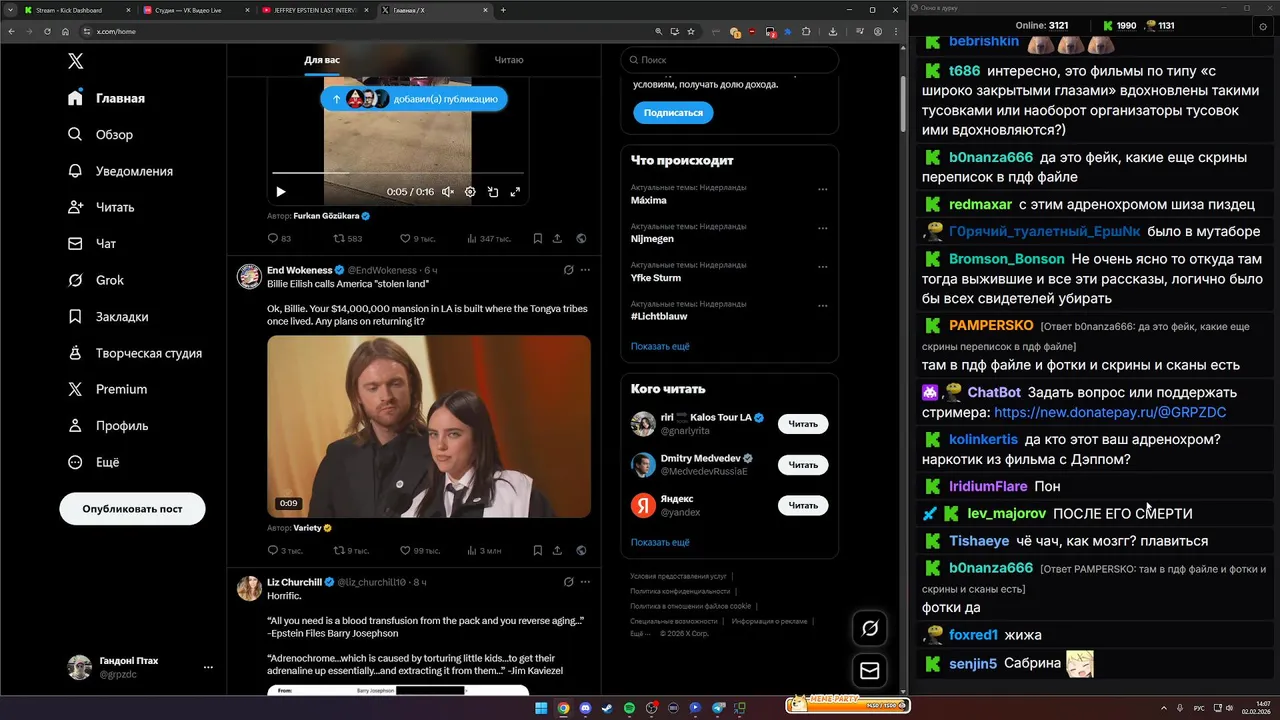Click the video progress bar
Viewport: 1280px width, 720px height.
(398, 173)
